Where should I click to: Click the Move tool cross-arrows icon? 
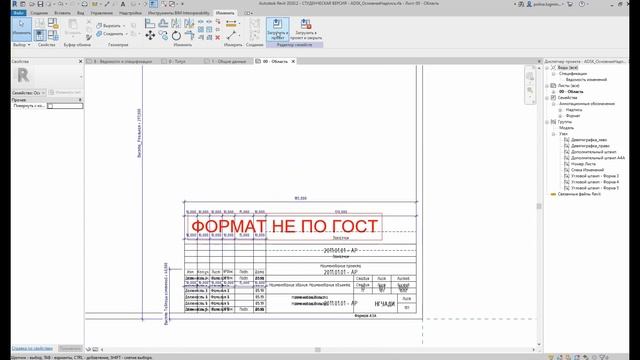150,36
